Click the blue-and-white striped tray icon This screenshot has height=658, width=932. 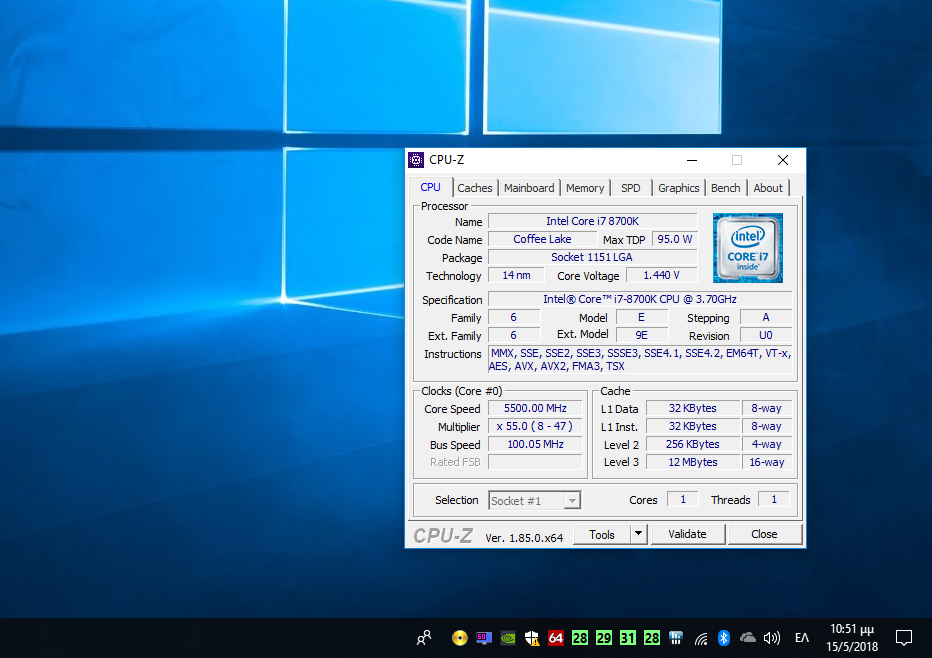click(676, 638)
